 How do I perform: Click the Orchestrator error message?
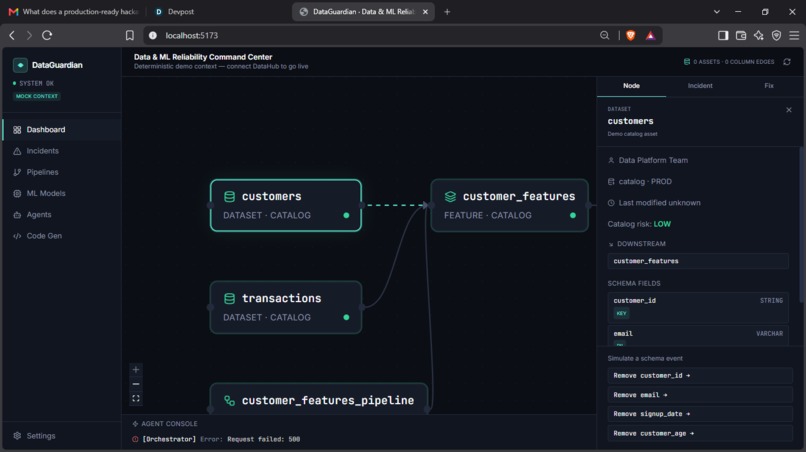tap(221, 439)
